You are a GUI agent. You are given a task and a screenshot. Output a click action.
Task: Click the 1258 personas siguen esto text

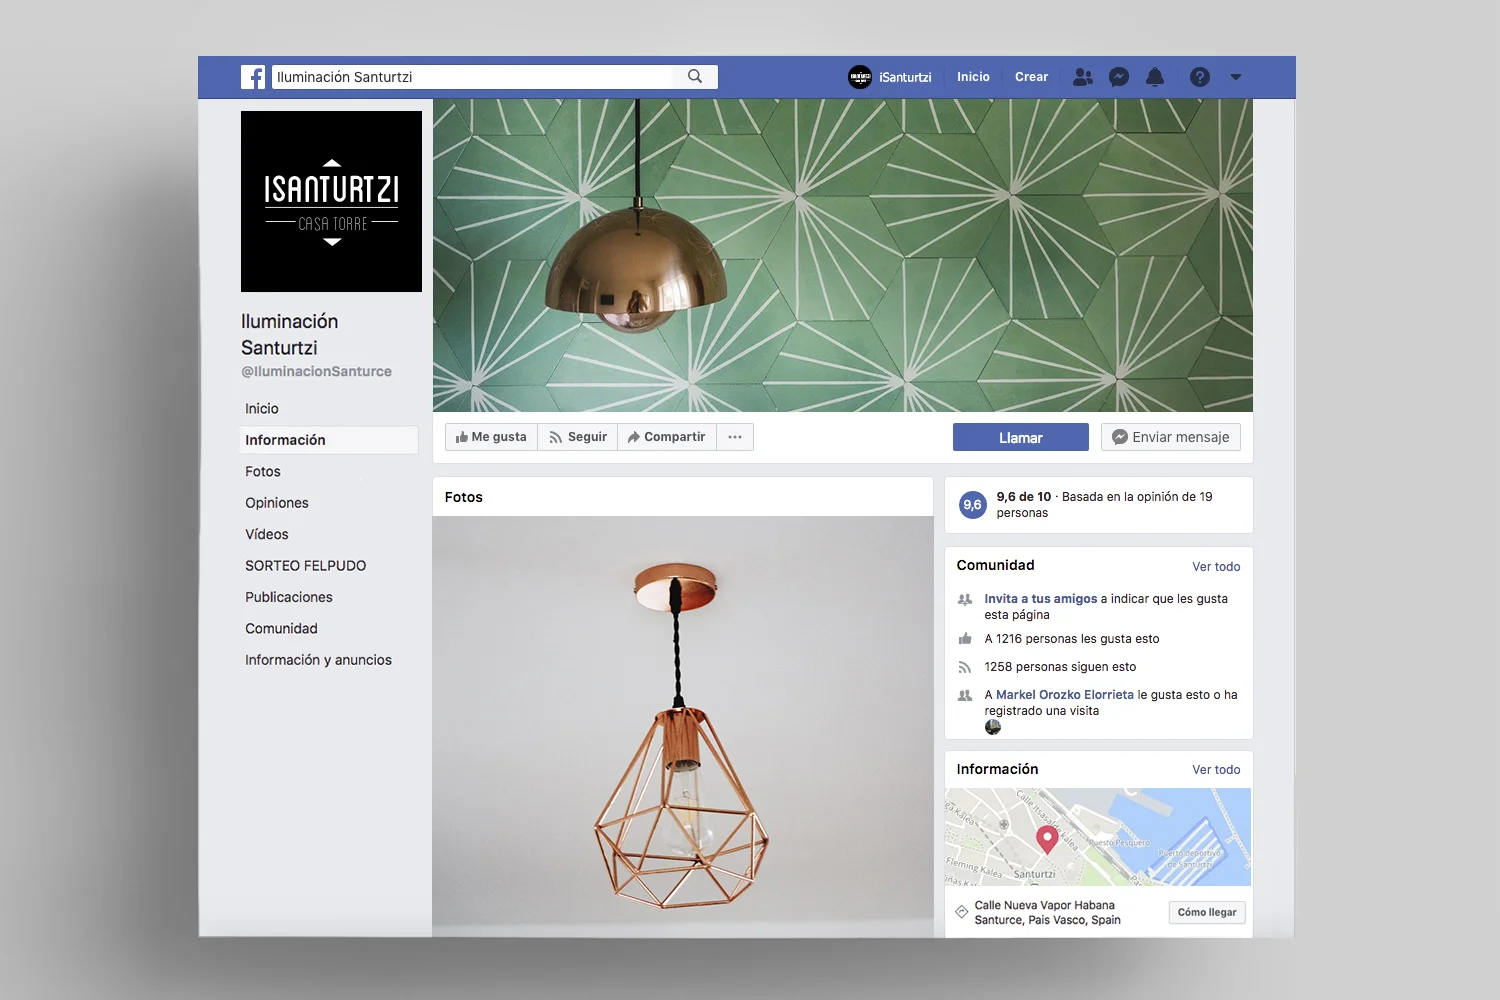pyautogui.click(x=1060, y=667)
